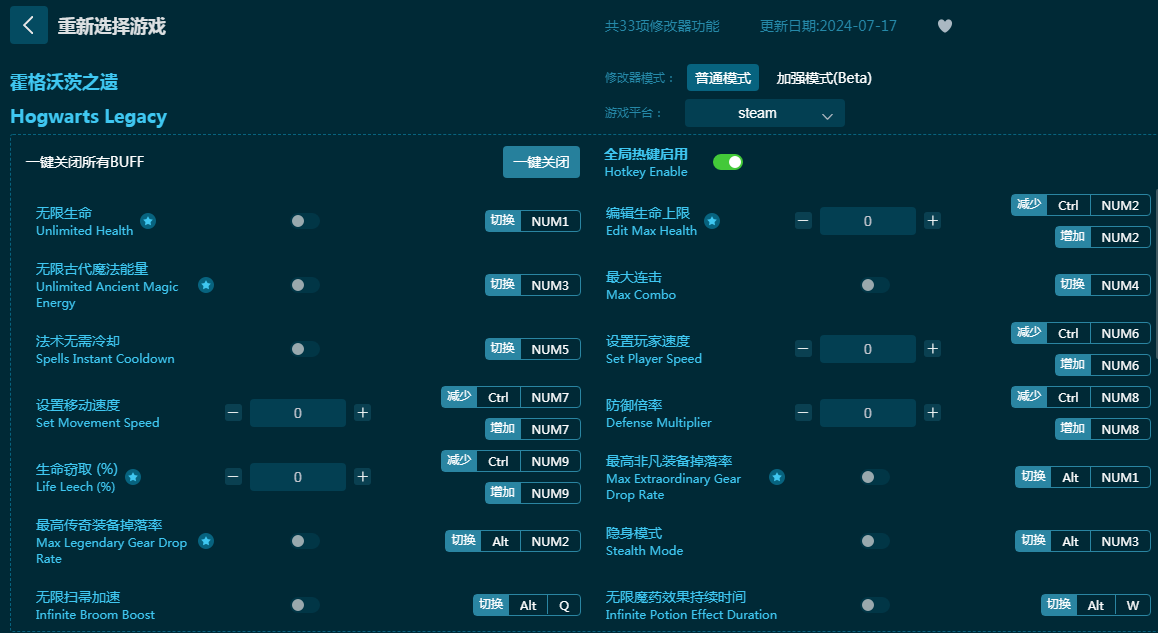
Task: Click star icon for Unlimited Ancient Magic Energy
Action: (206, 285)
